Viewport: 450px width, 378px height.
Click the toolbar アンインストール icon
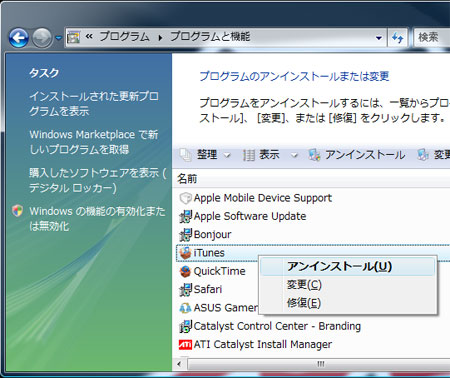click(314, 155)
